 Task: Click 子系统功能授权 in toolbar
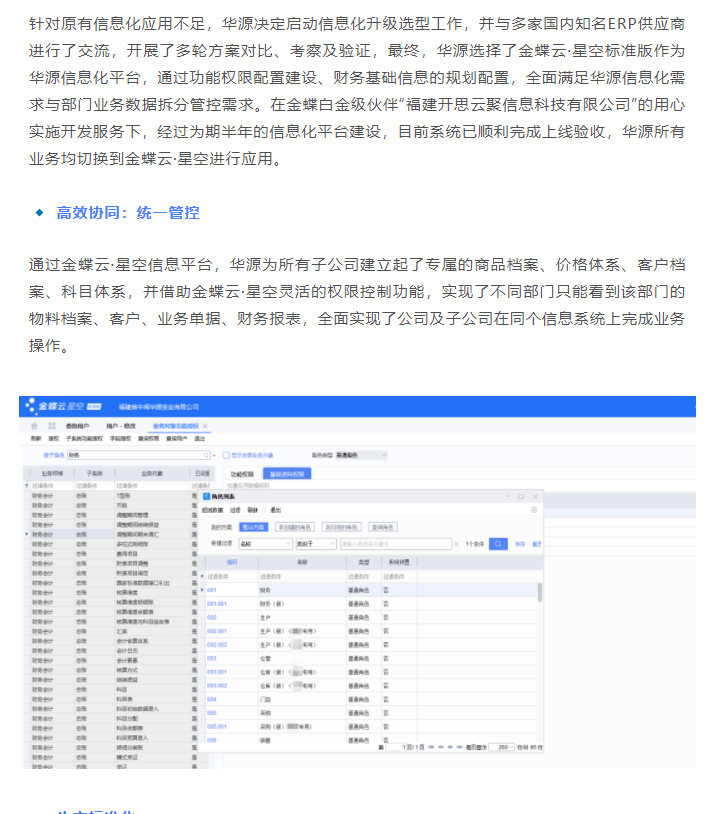(x=84, y=439)
